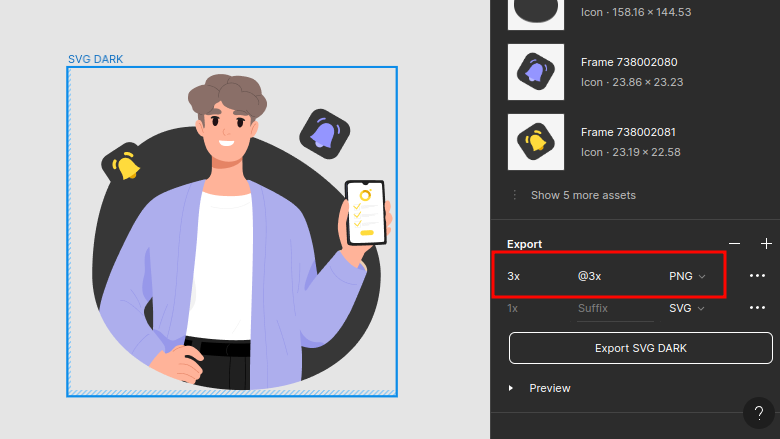The image size is (780, 439).
Task: Select the Frame 738002081 asset thumbnail
Action: point(536,142)
